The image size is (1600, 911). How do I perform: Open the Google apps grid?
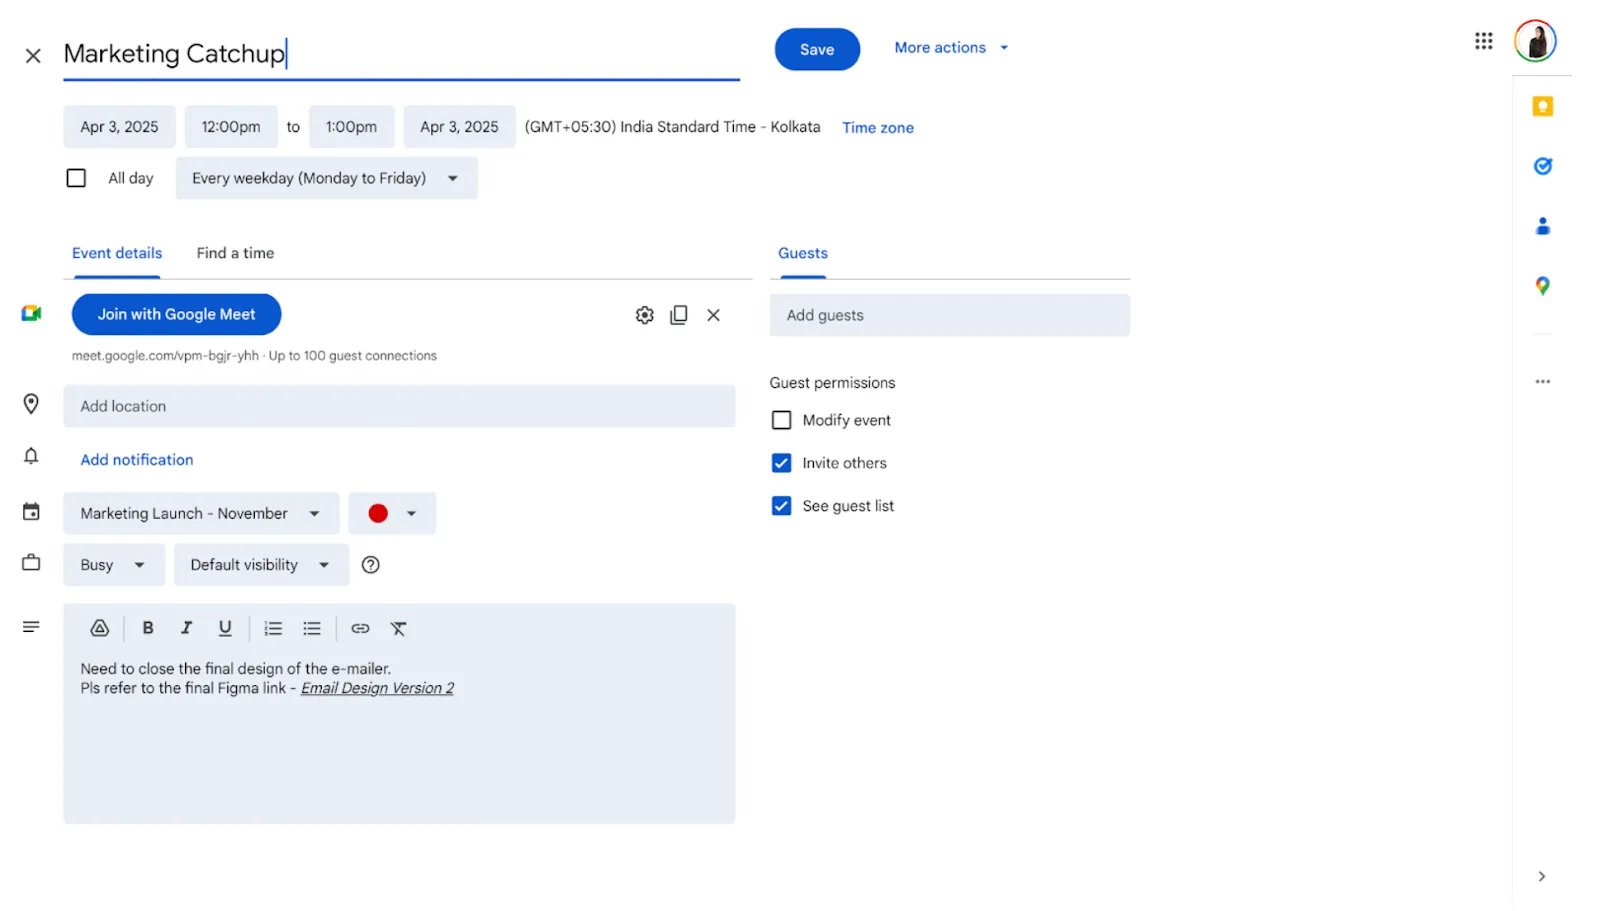pyautogui.click(x=1483, y=41)
